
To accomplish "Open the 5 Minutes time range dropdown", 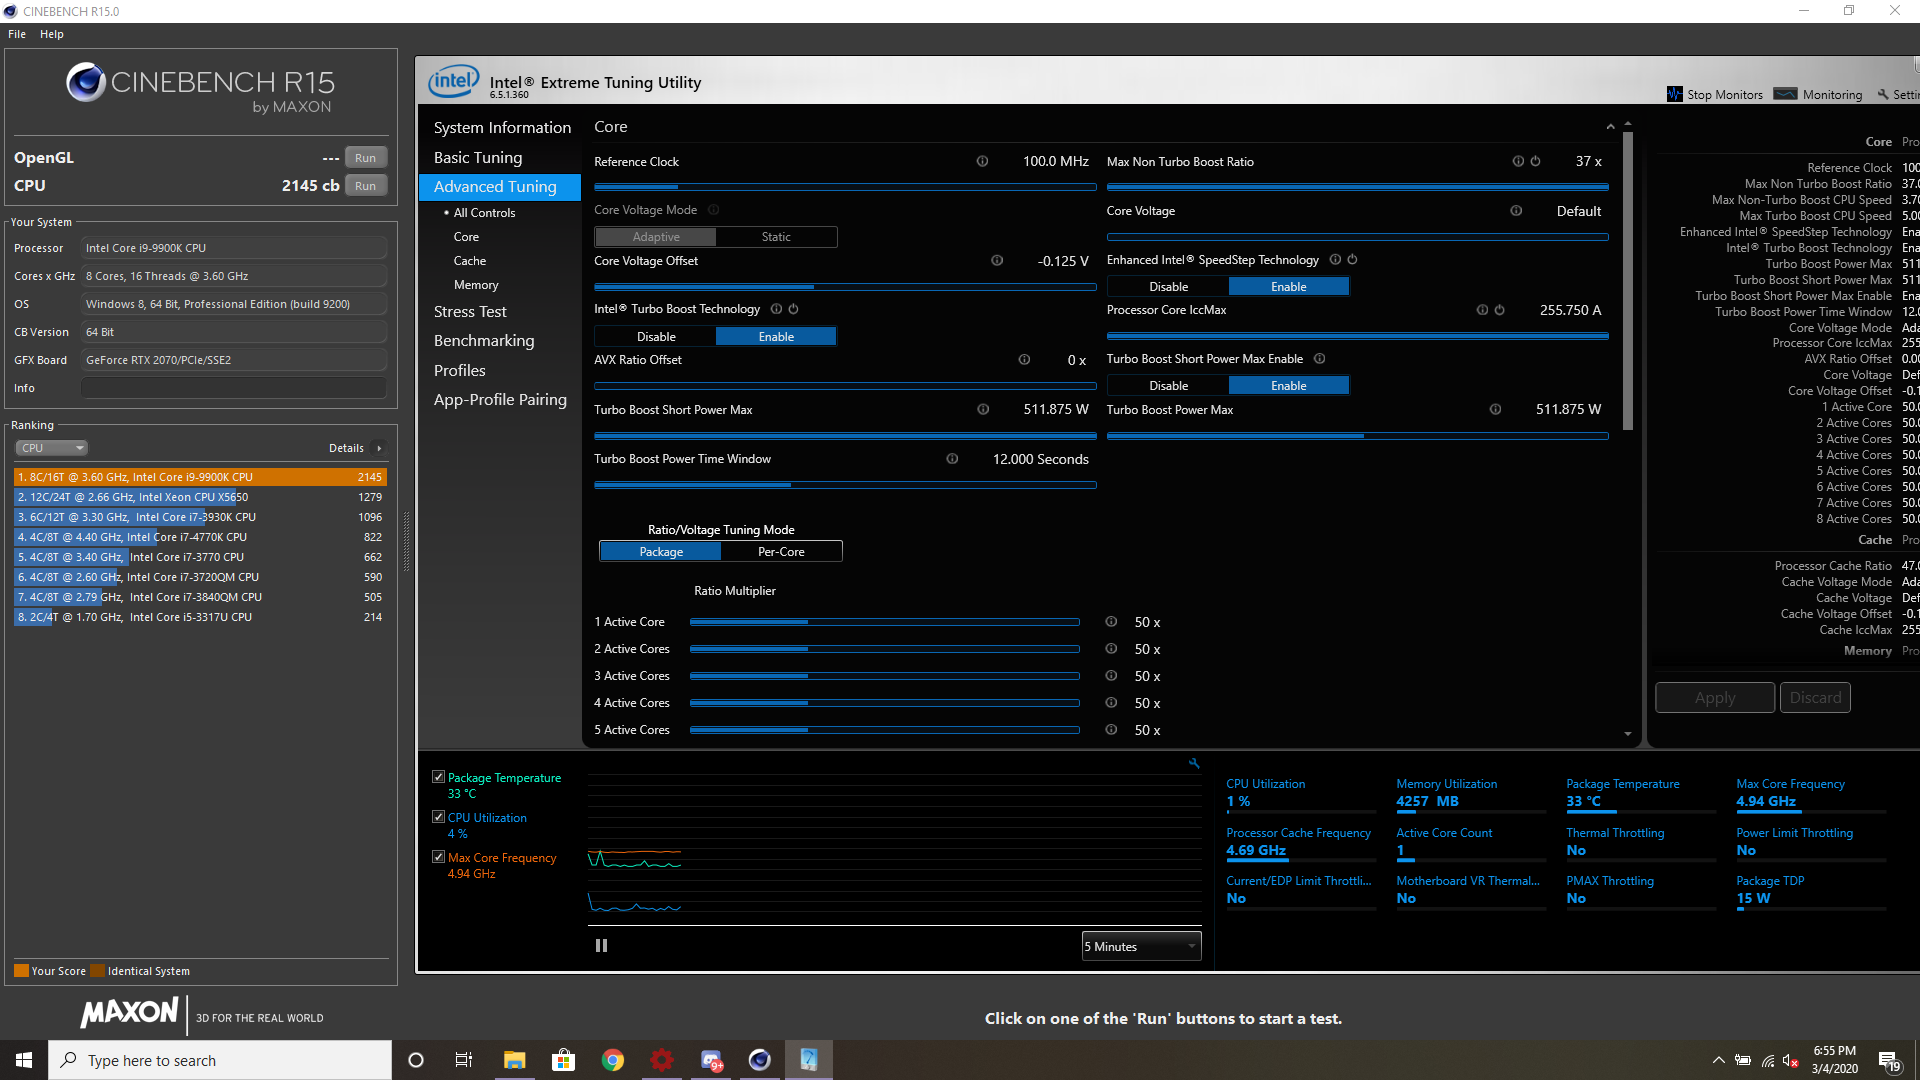I will pyautogui.click(x=1141, y=947).
